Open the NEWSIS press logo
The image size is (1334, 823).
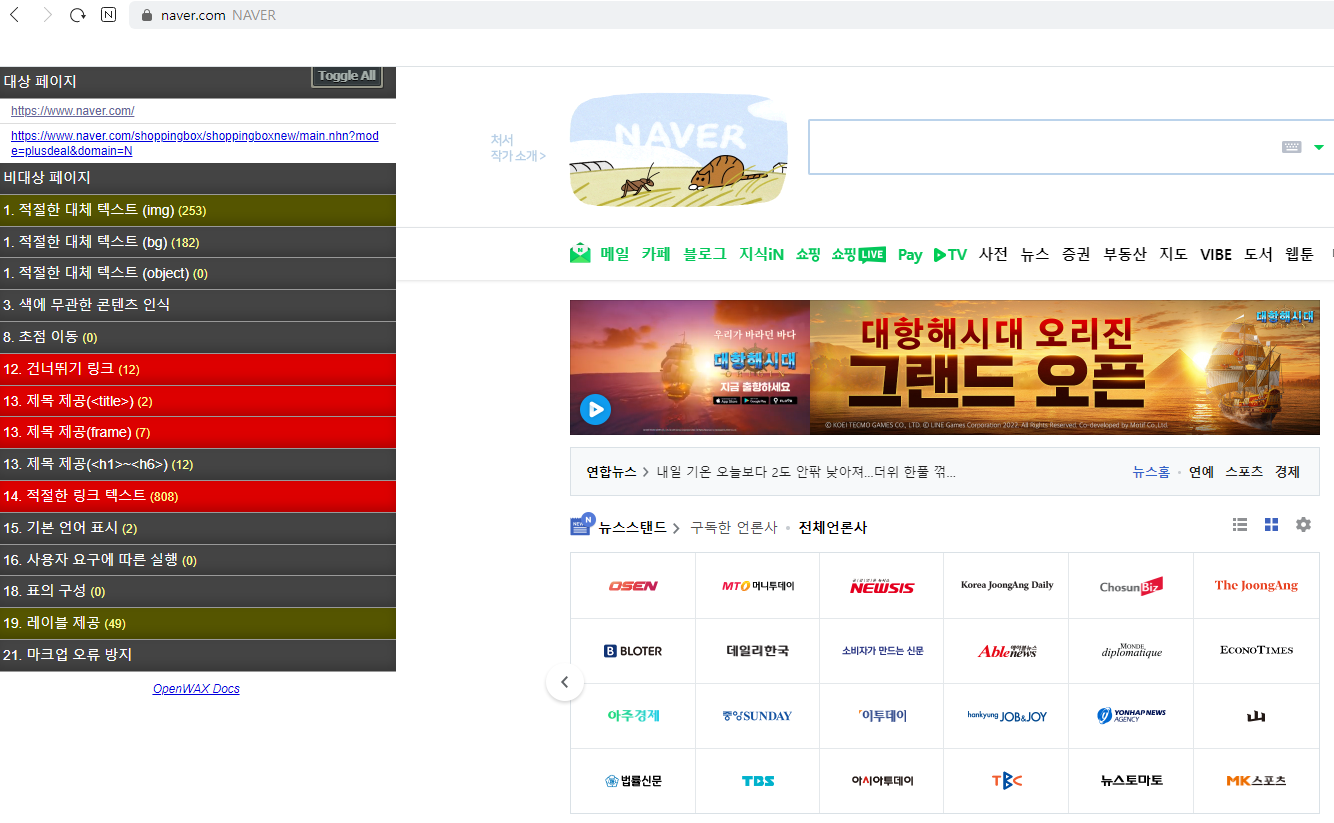click(882, 586)
